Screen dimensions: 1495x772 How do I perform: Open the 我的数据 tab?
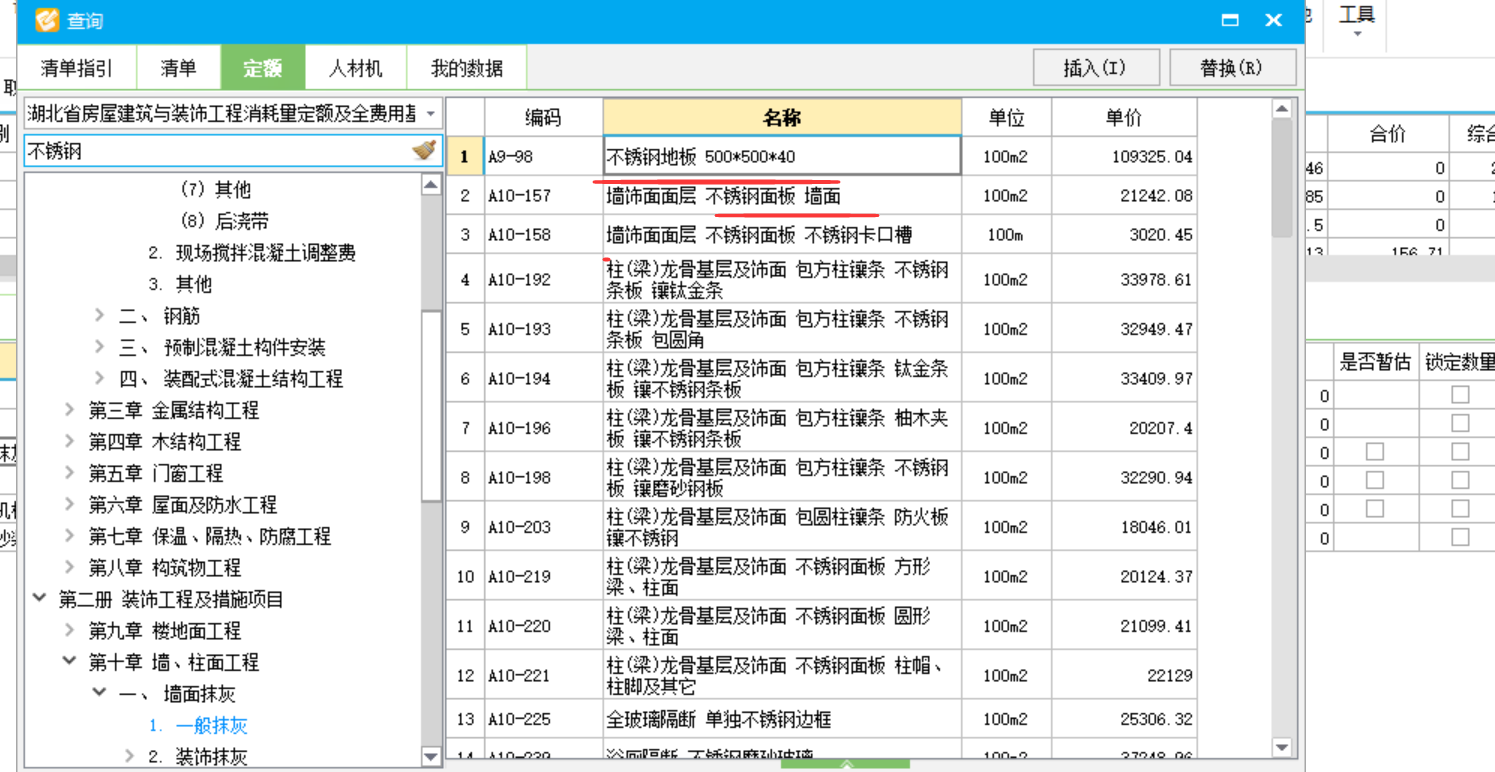(x=466, y=68)
